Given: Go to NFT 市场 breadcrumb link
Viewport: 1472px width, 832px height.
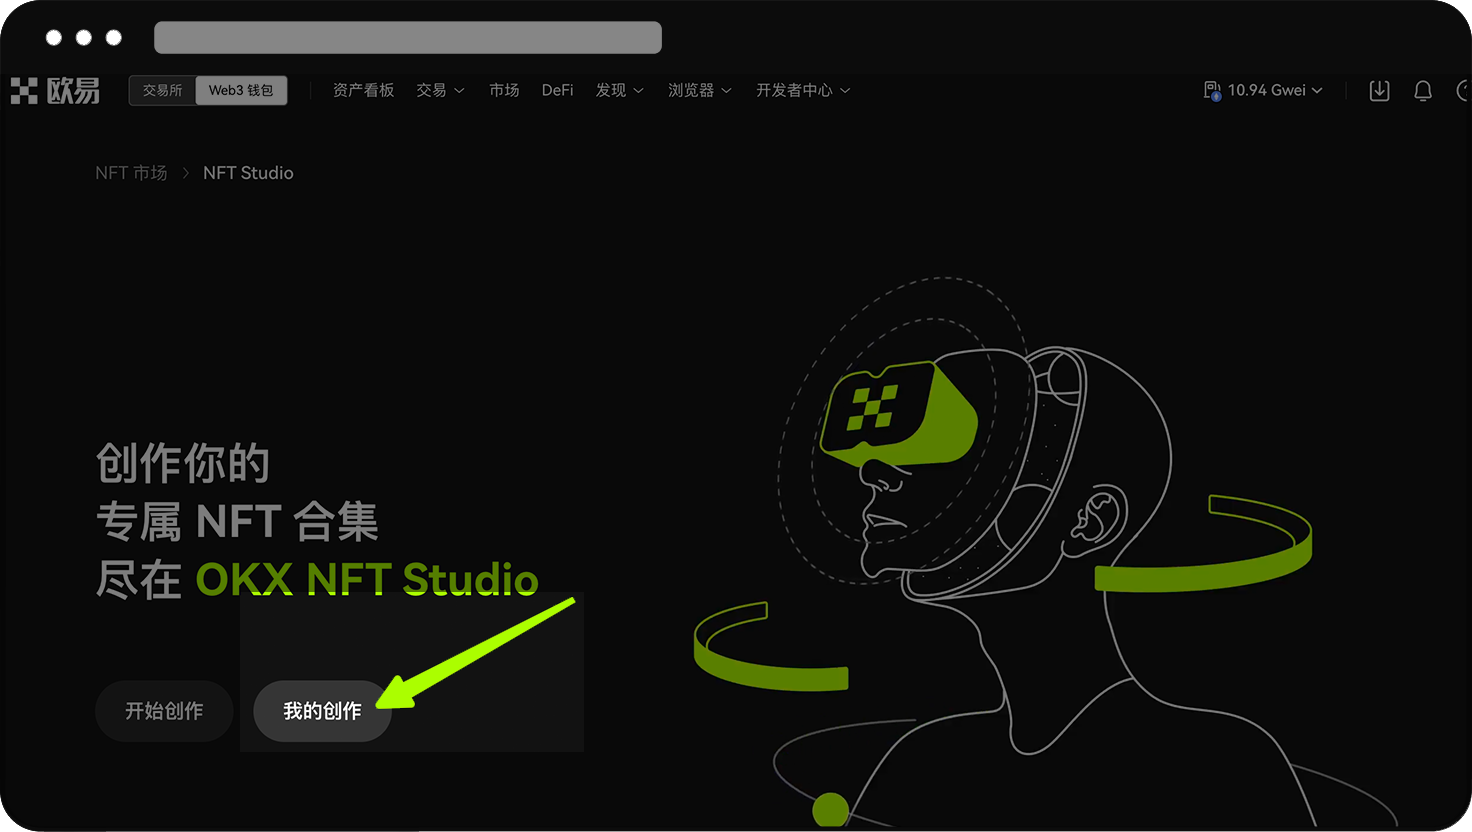Looking at the screenshot, I should tap(131, 173).
